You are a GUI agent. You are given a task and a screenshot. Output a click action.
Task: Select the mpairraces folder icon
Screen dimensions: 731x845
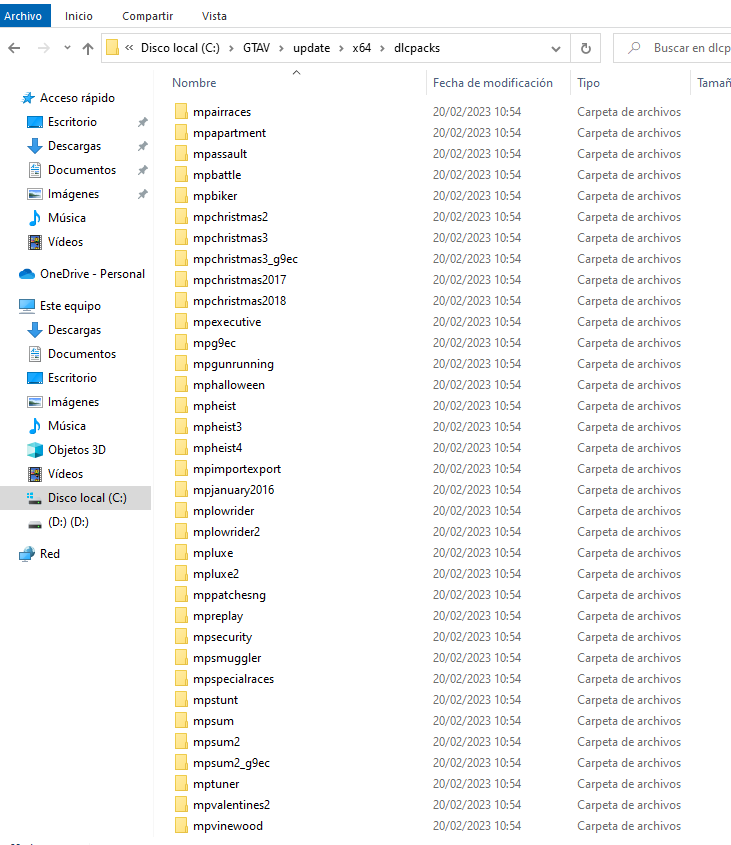[181, 112]
